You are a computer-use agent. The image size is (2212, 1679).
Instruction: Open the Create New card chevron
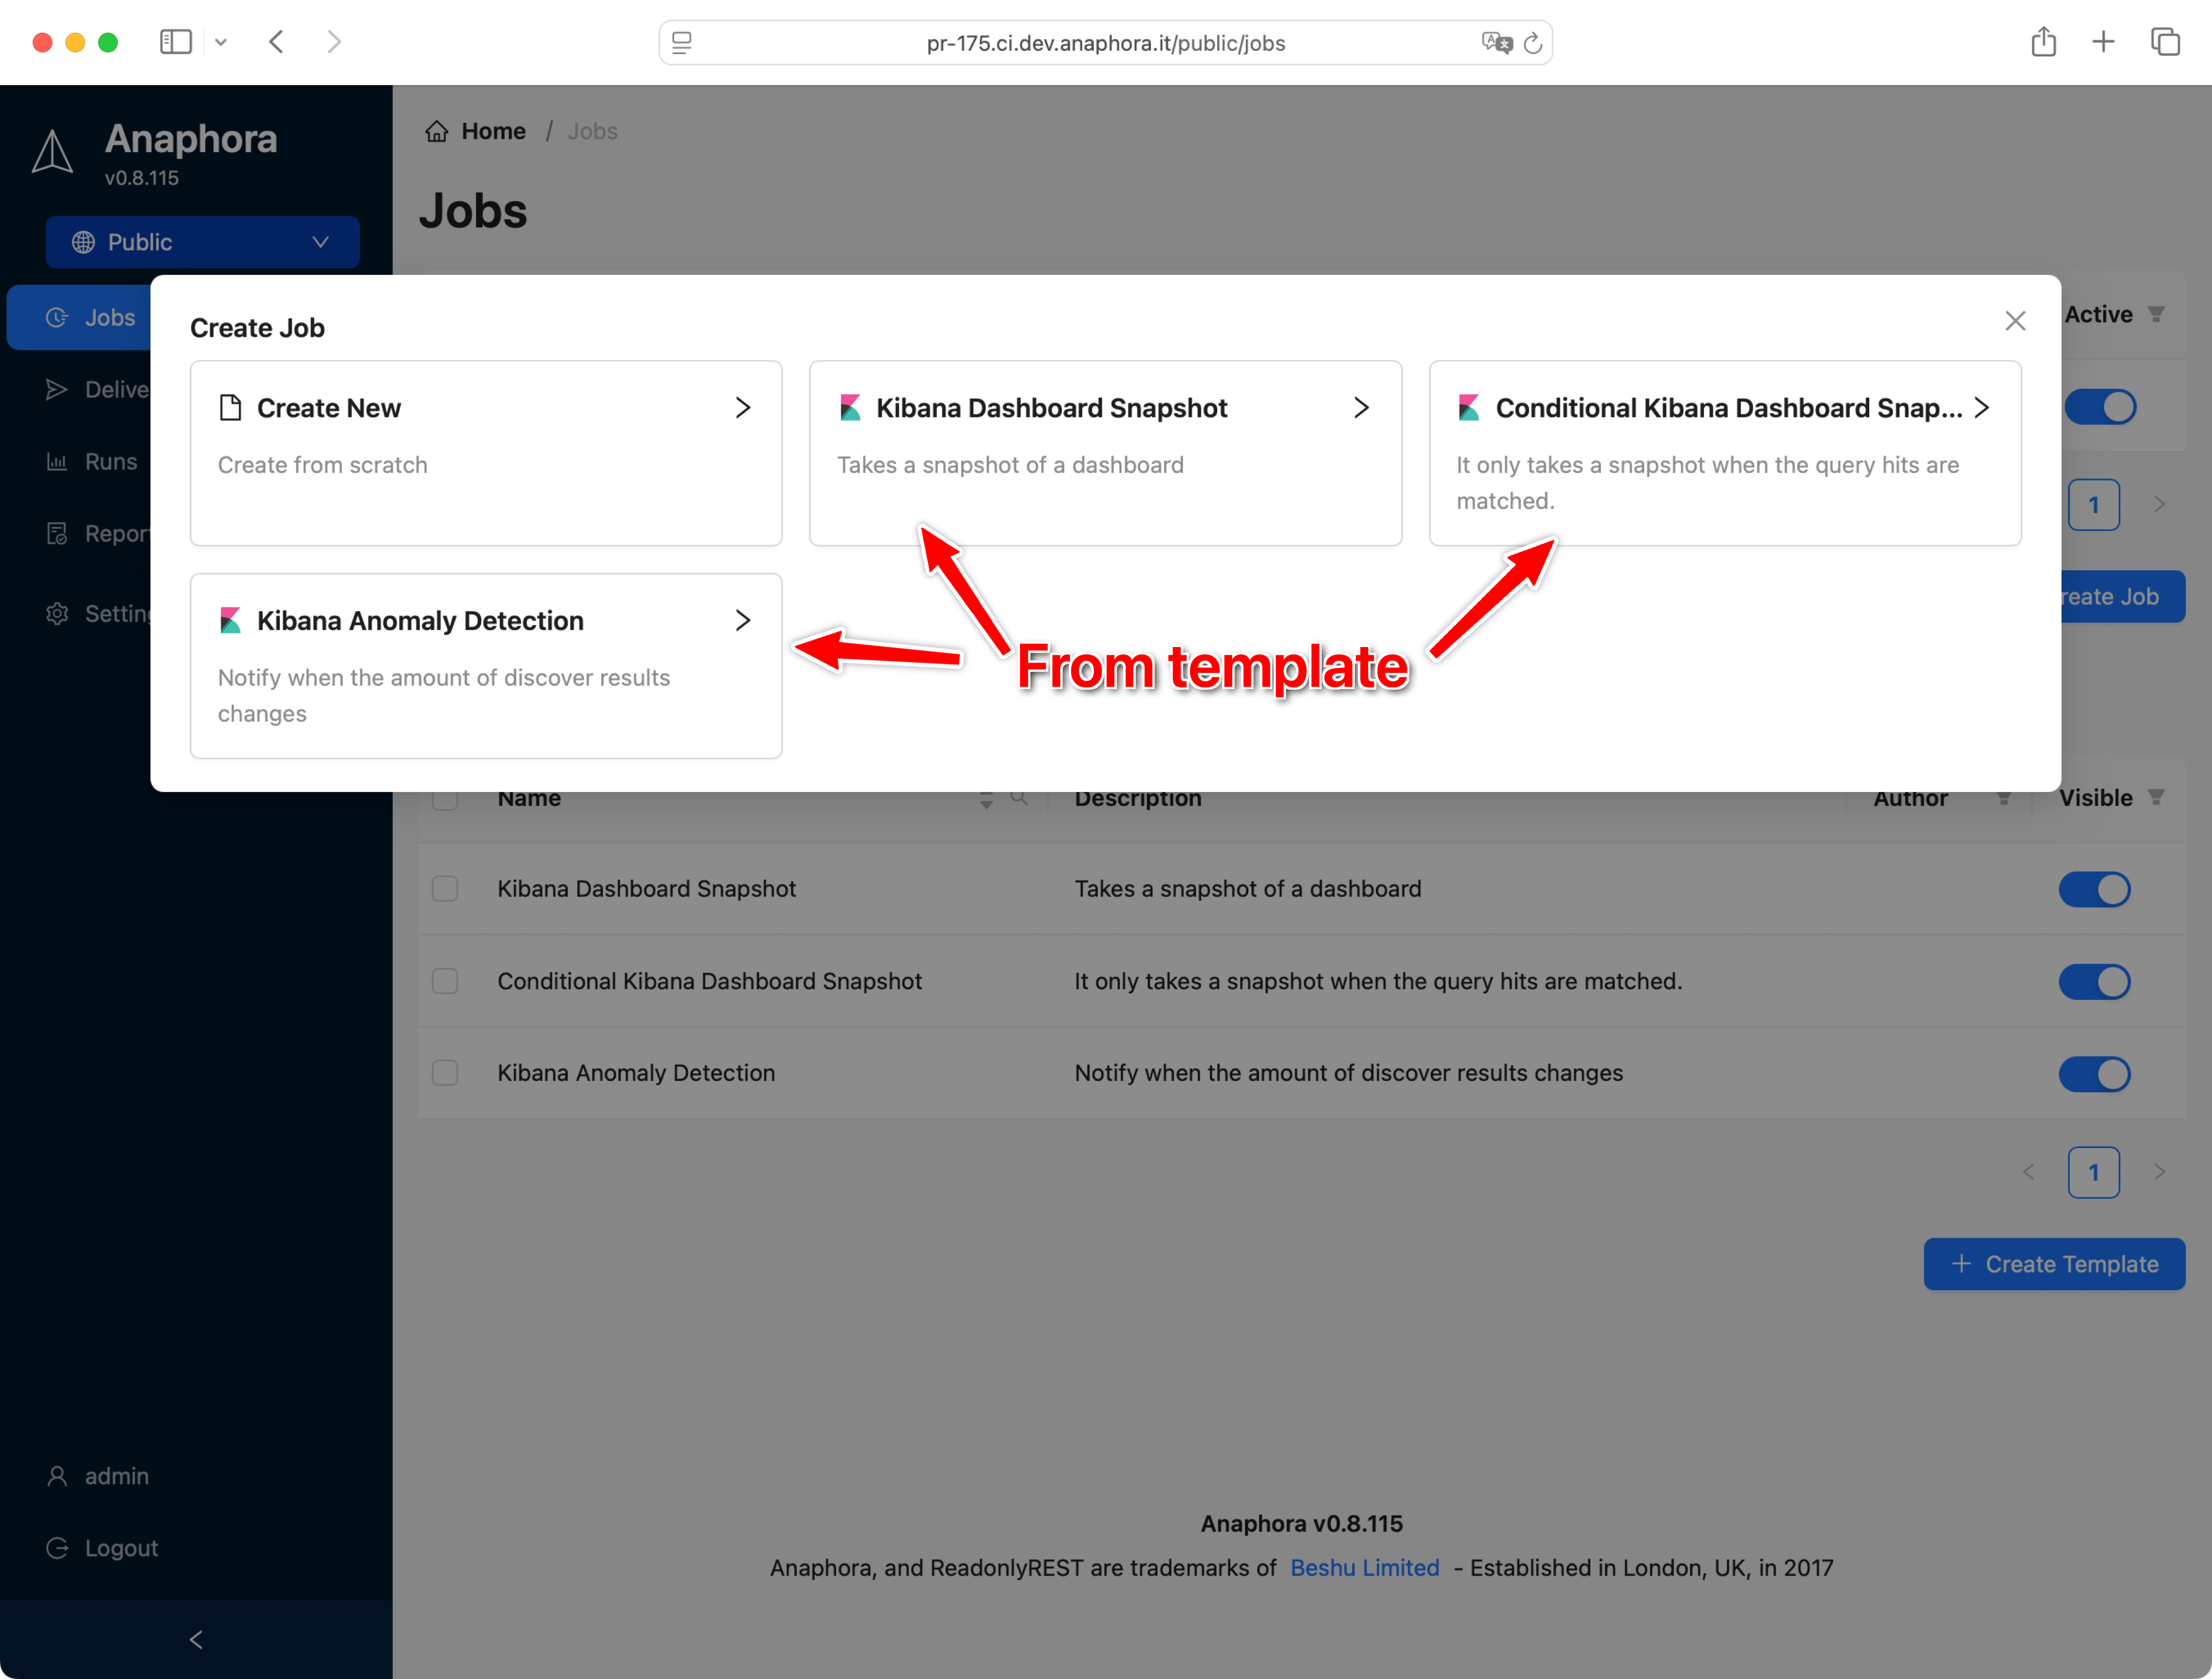click(x=742, y=407)
